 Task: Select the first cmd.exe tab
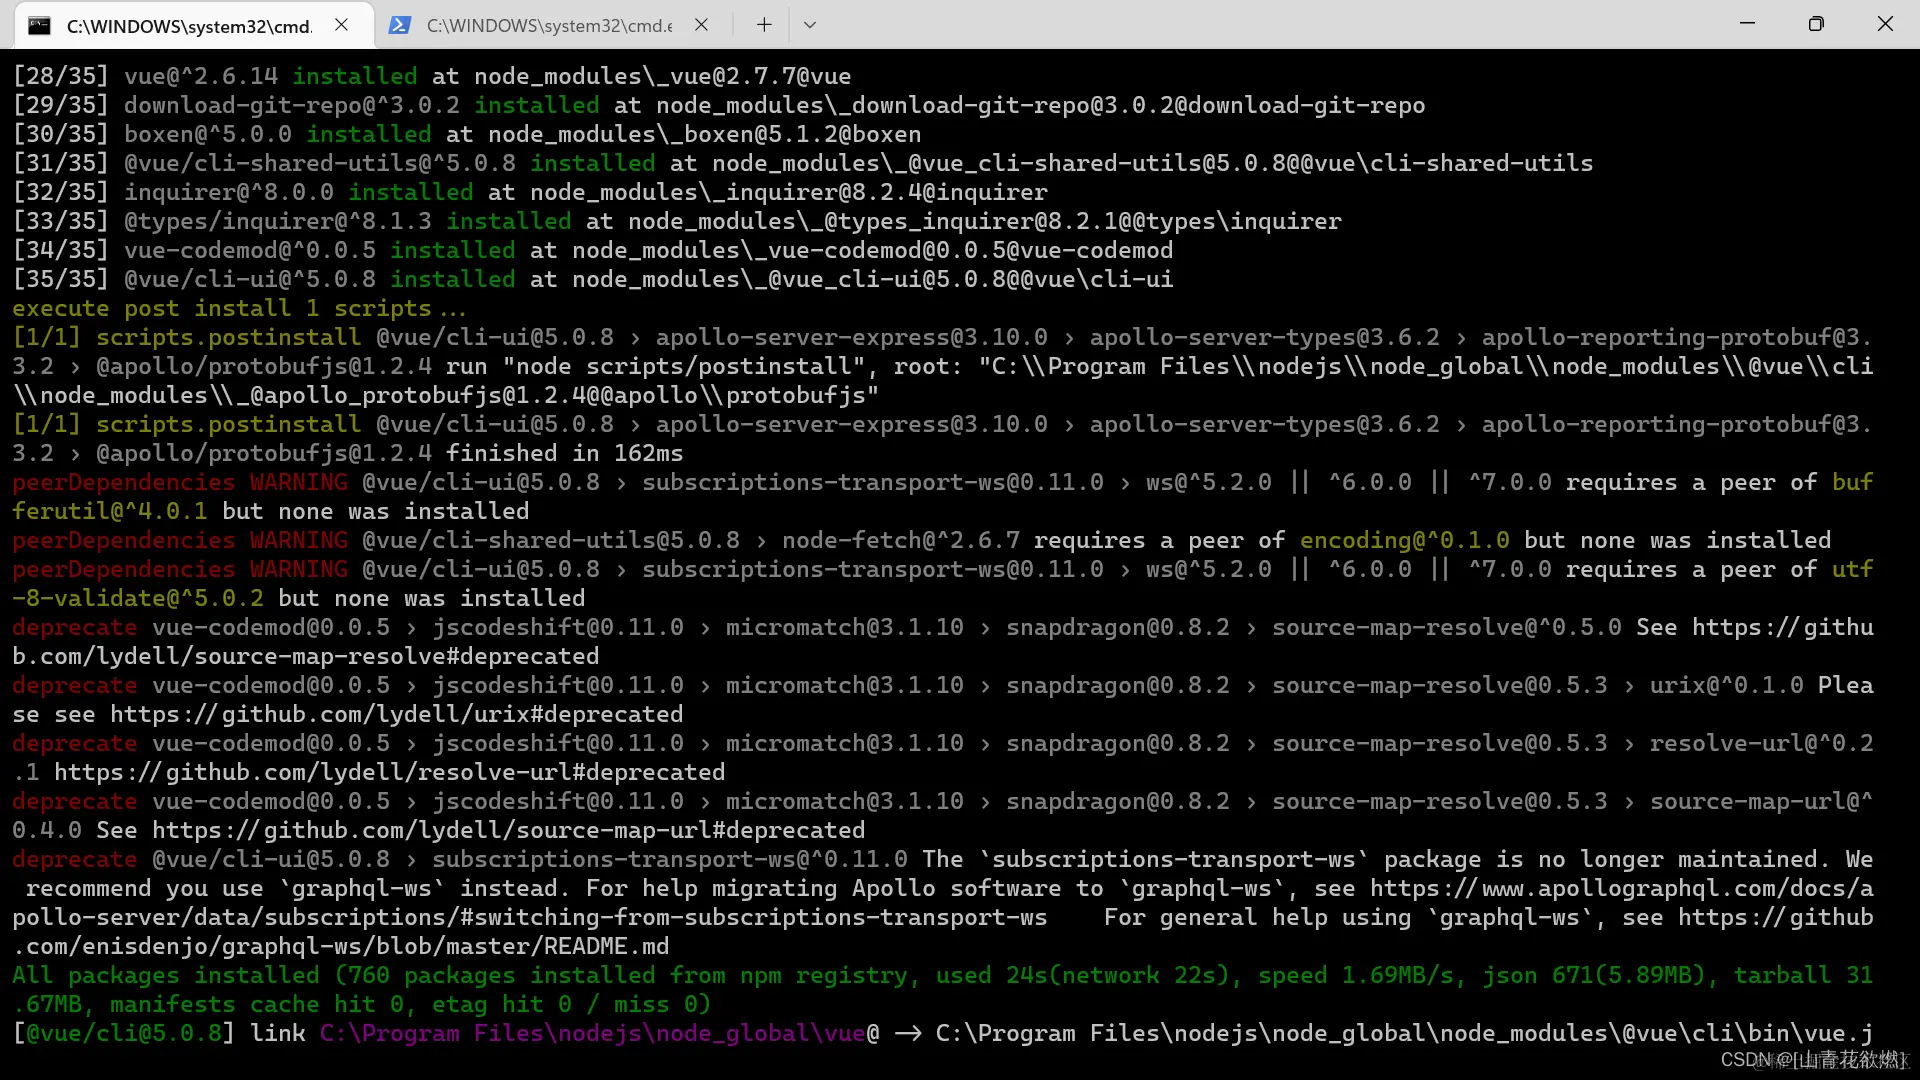coord(188,26)
